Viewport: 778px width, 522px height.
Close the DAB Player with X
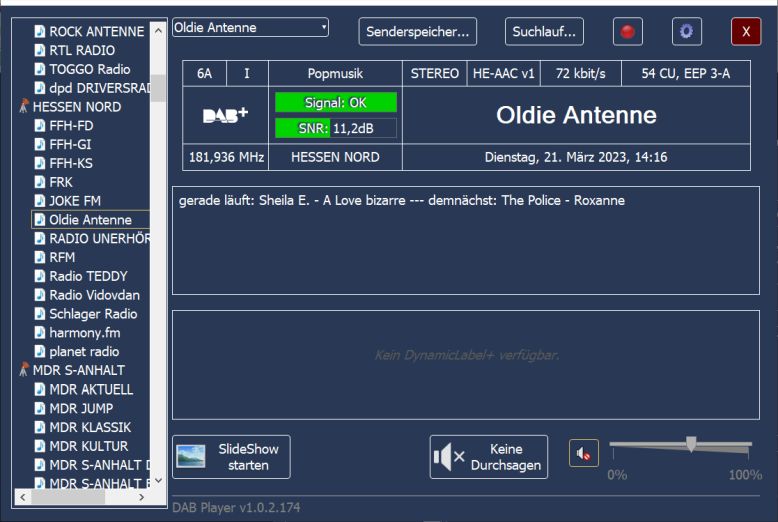pos(746,32)
